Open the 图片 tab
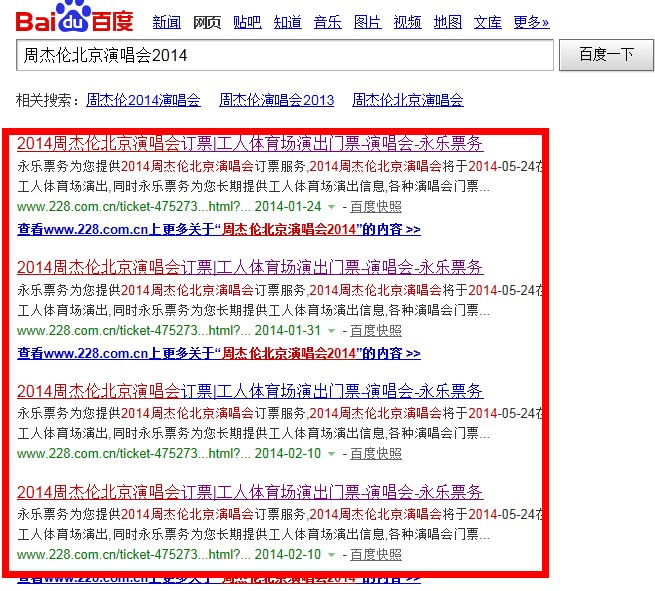Screen dimensions: 655x591 click(368, 22)
